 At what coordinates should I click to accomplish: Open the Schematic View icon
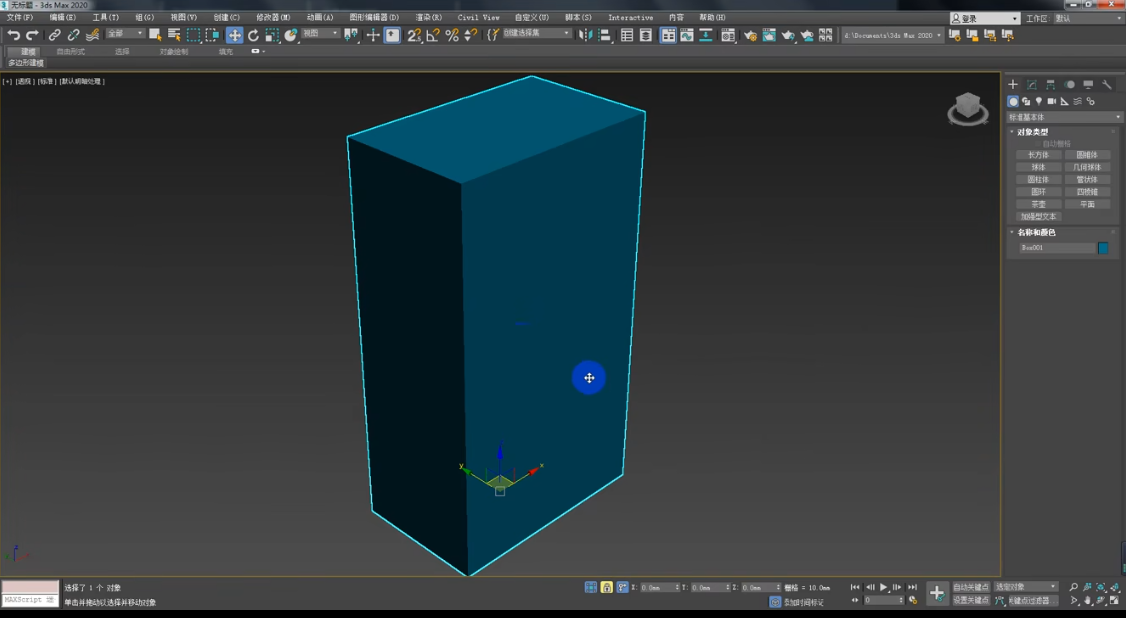[x=706, y=34]
